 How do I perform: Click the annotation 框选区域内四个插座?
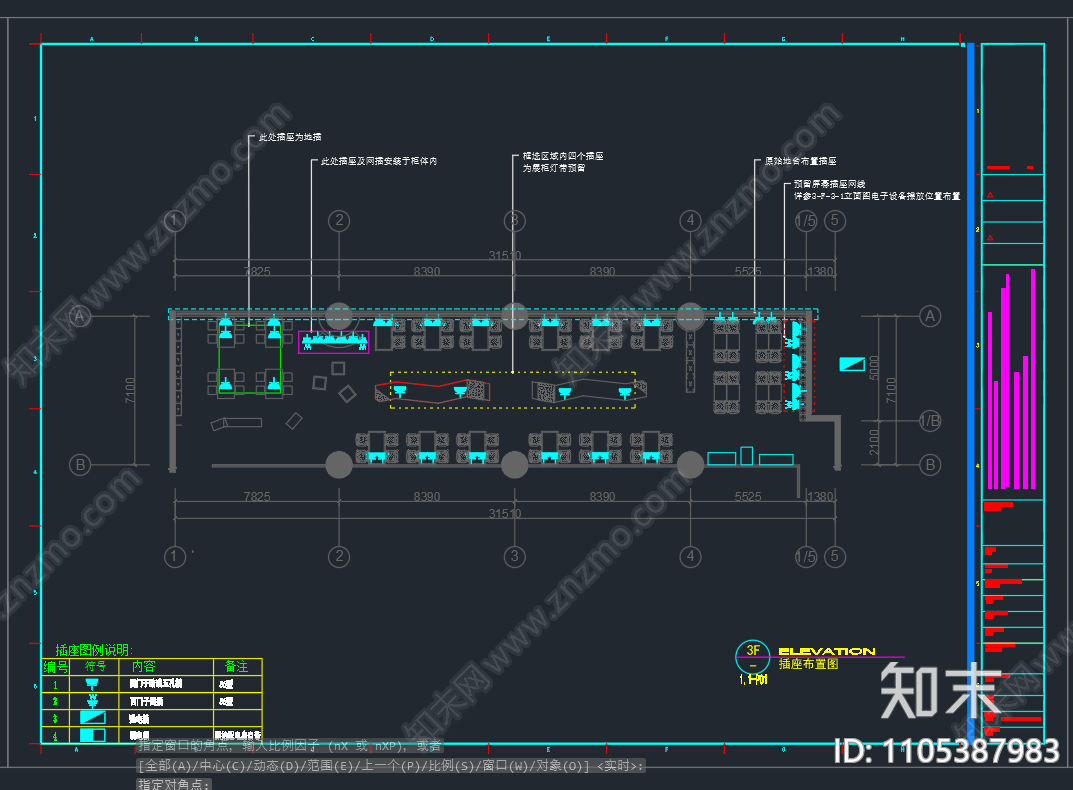pos(563,156)
